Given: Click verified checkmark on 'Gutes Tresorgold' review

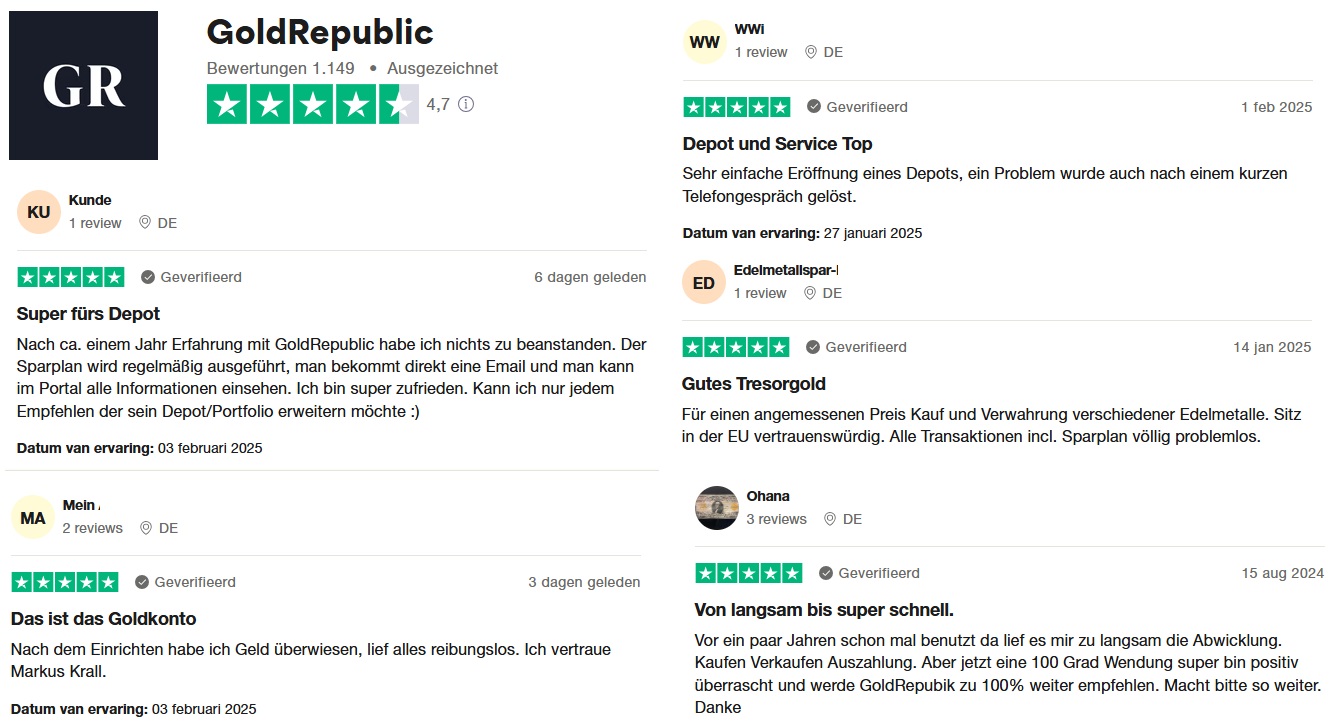Looking at the screenshot, I should pos(814,347).
